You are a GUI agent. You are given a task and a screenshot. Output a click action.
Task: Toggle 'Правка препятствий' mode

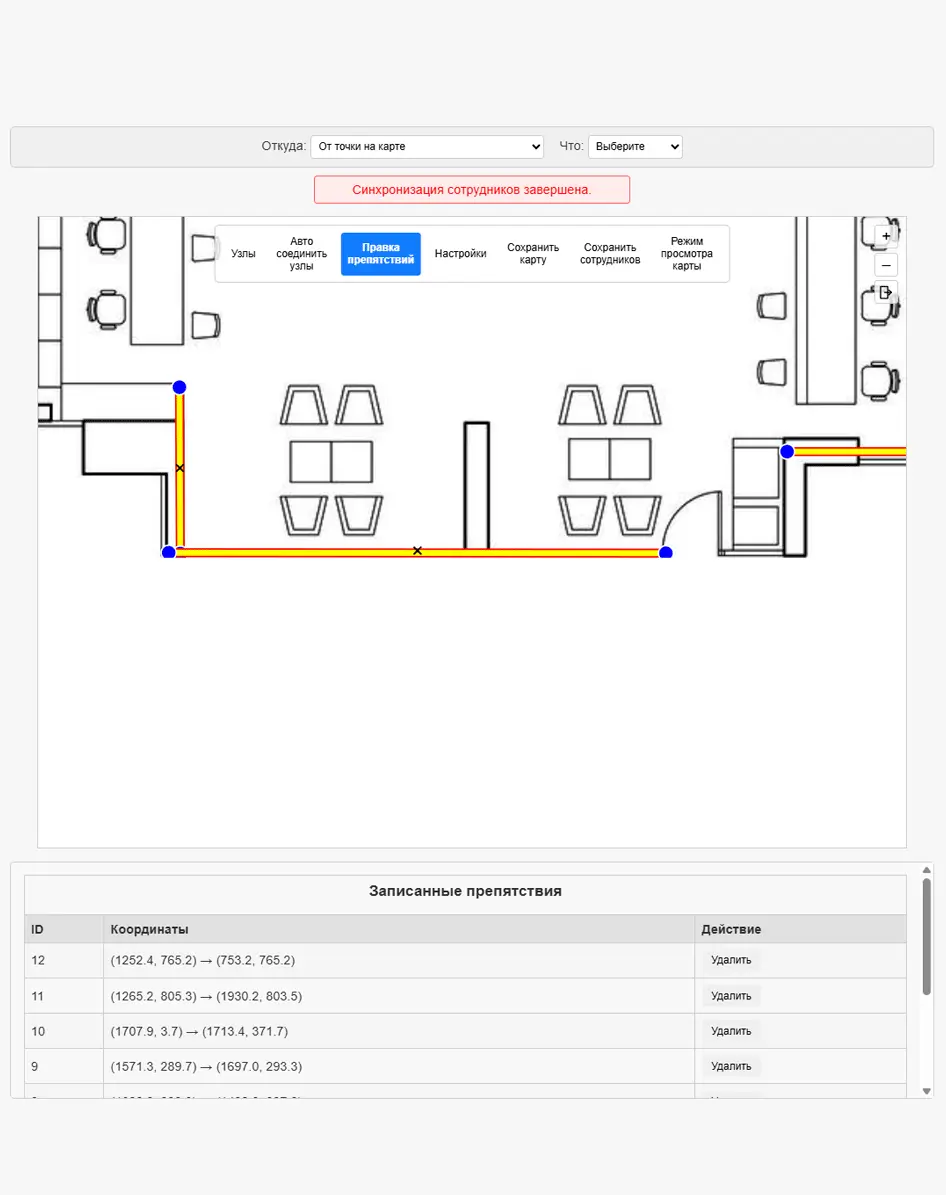[x=380, y=254]
